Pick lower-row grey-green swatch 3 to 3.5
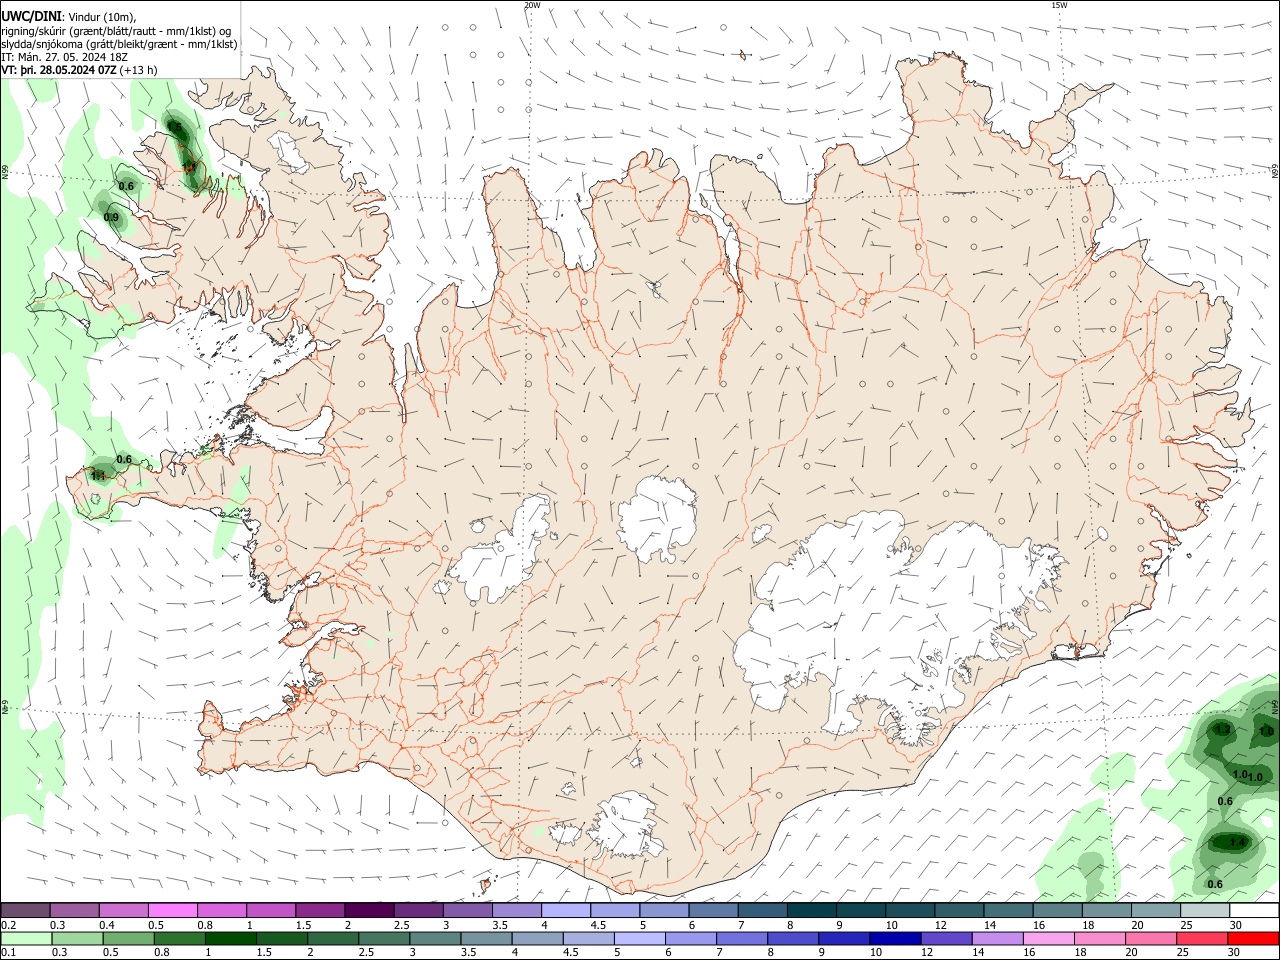 (x=434, y=938)
